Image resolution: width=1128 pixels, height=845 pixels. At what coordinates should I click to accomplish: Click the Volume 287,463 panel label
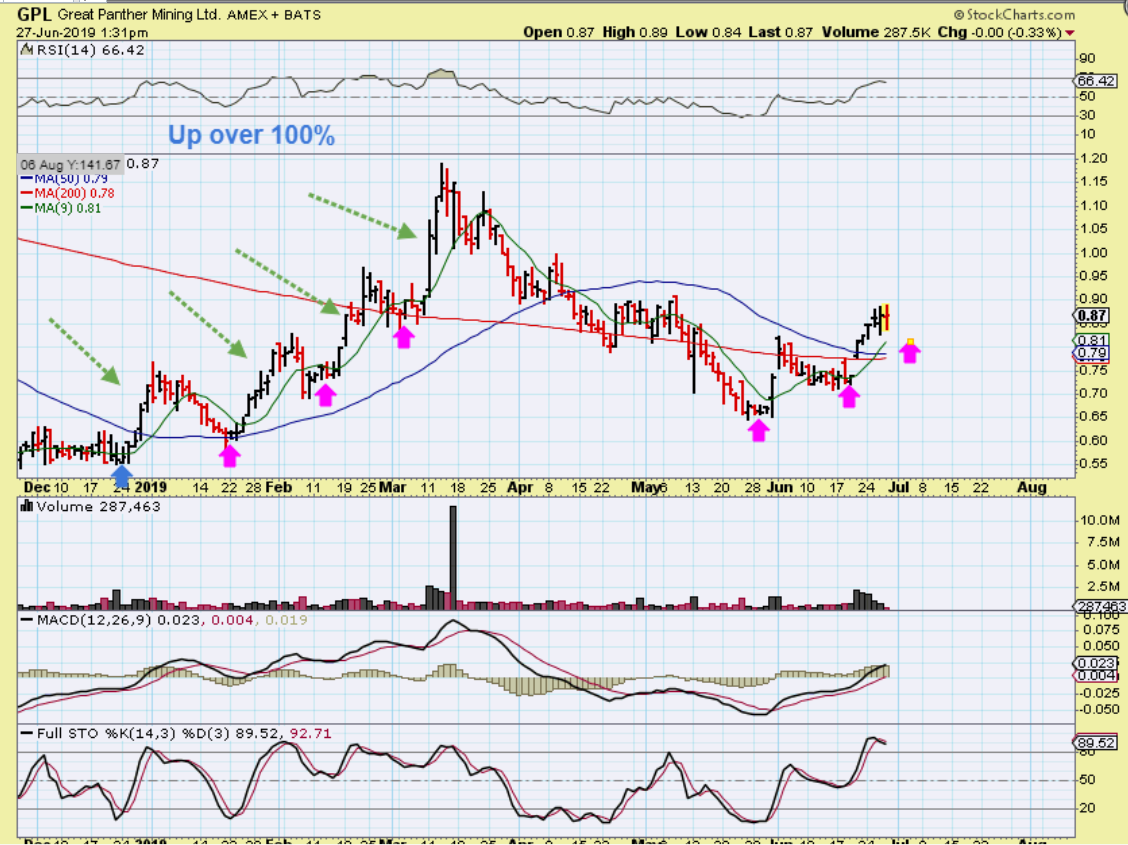click(99, 507)
